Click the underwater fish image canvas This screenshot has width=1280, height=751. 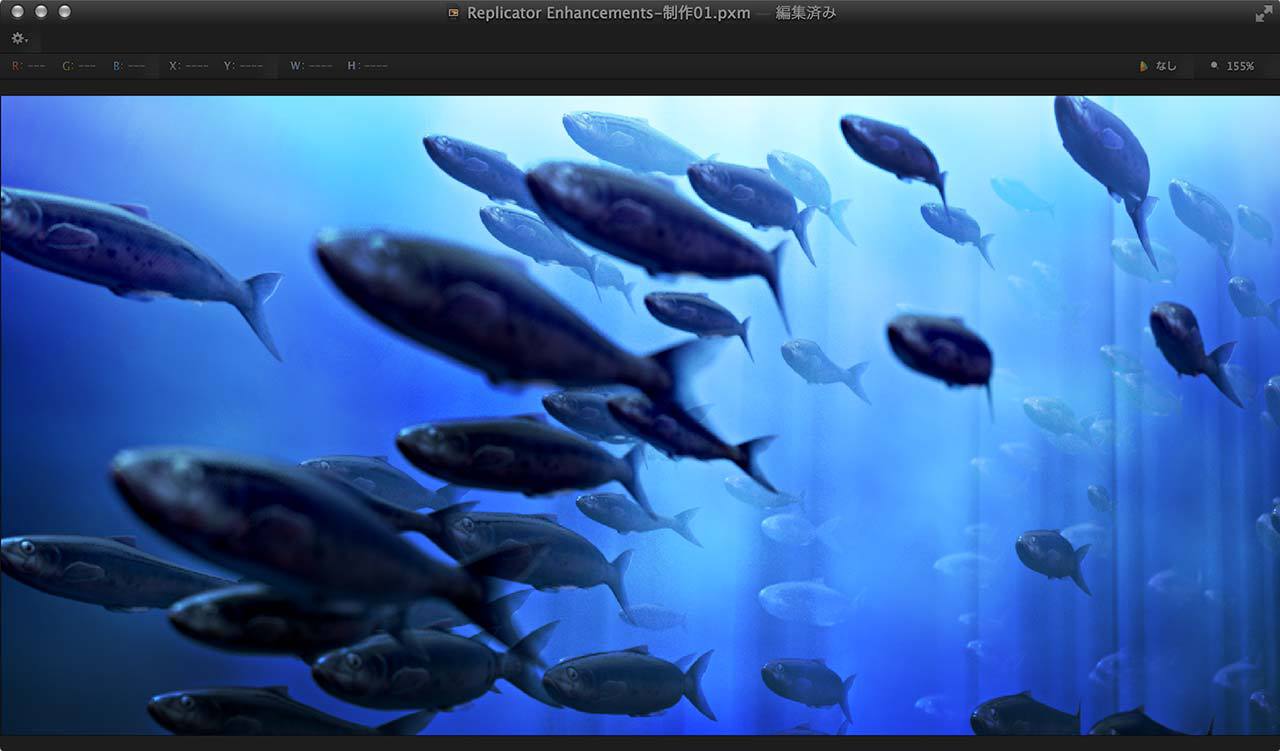coord(640,415)
